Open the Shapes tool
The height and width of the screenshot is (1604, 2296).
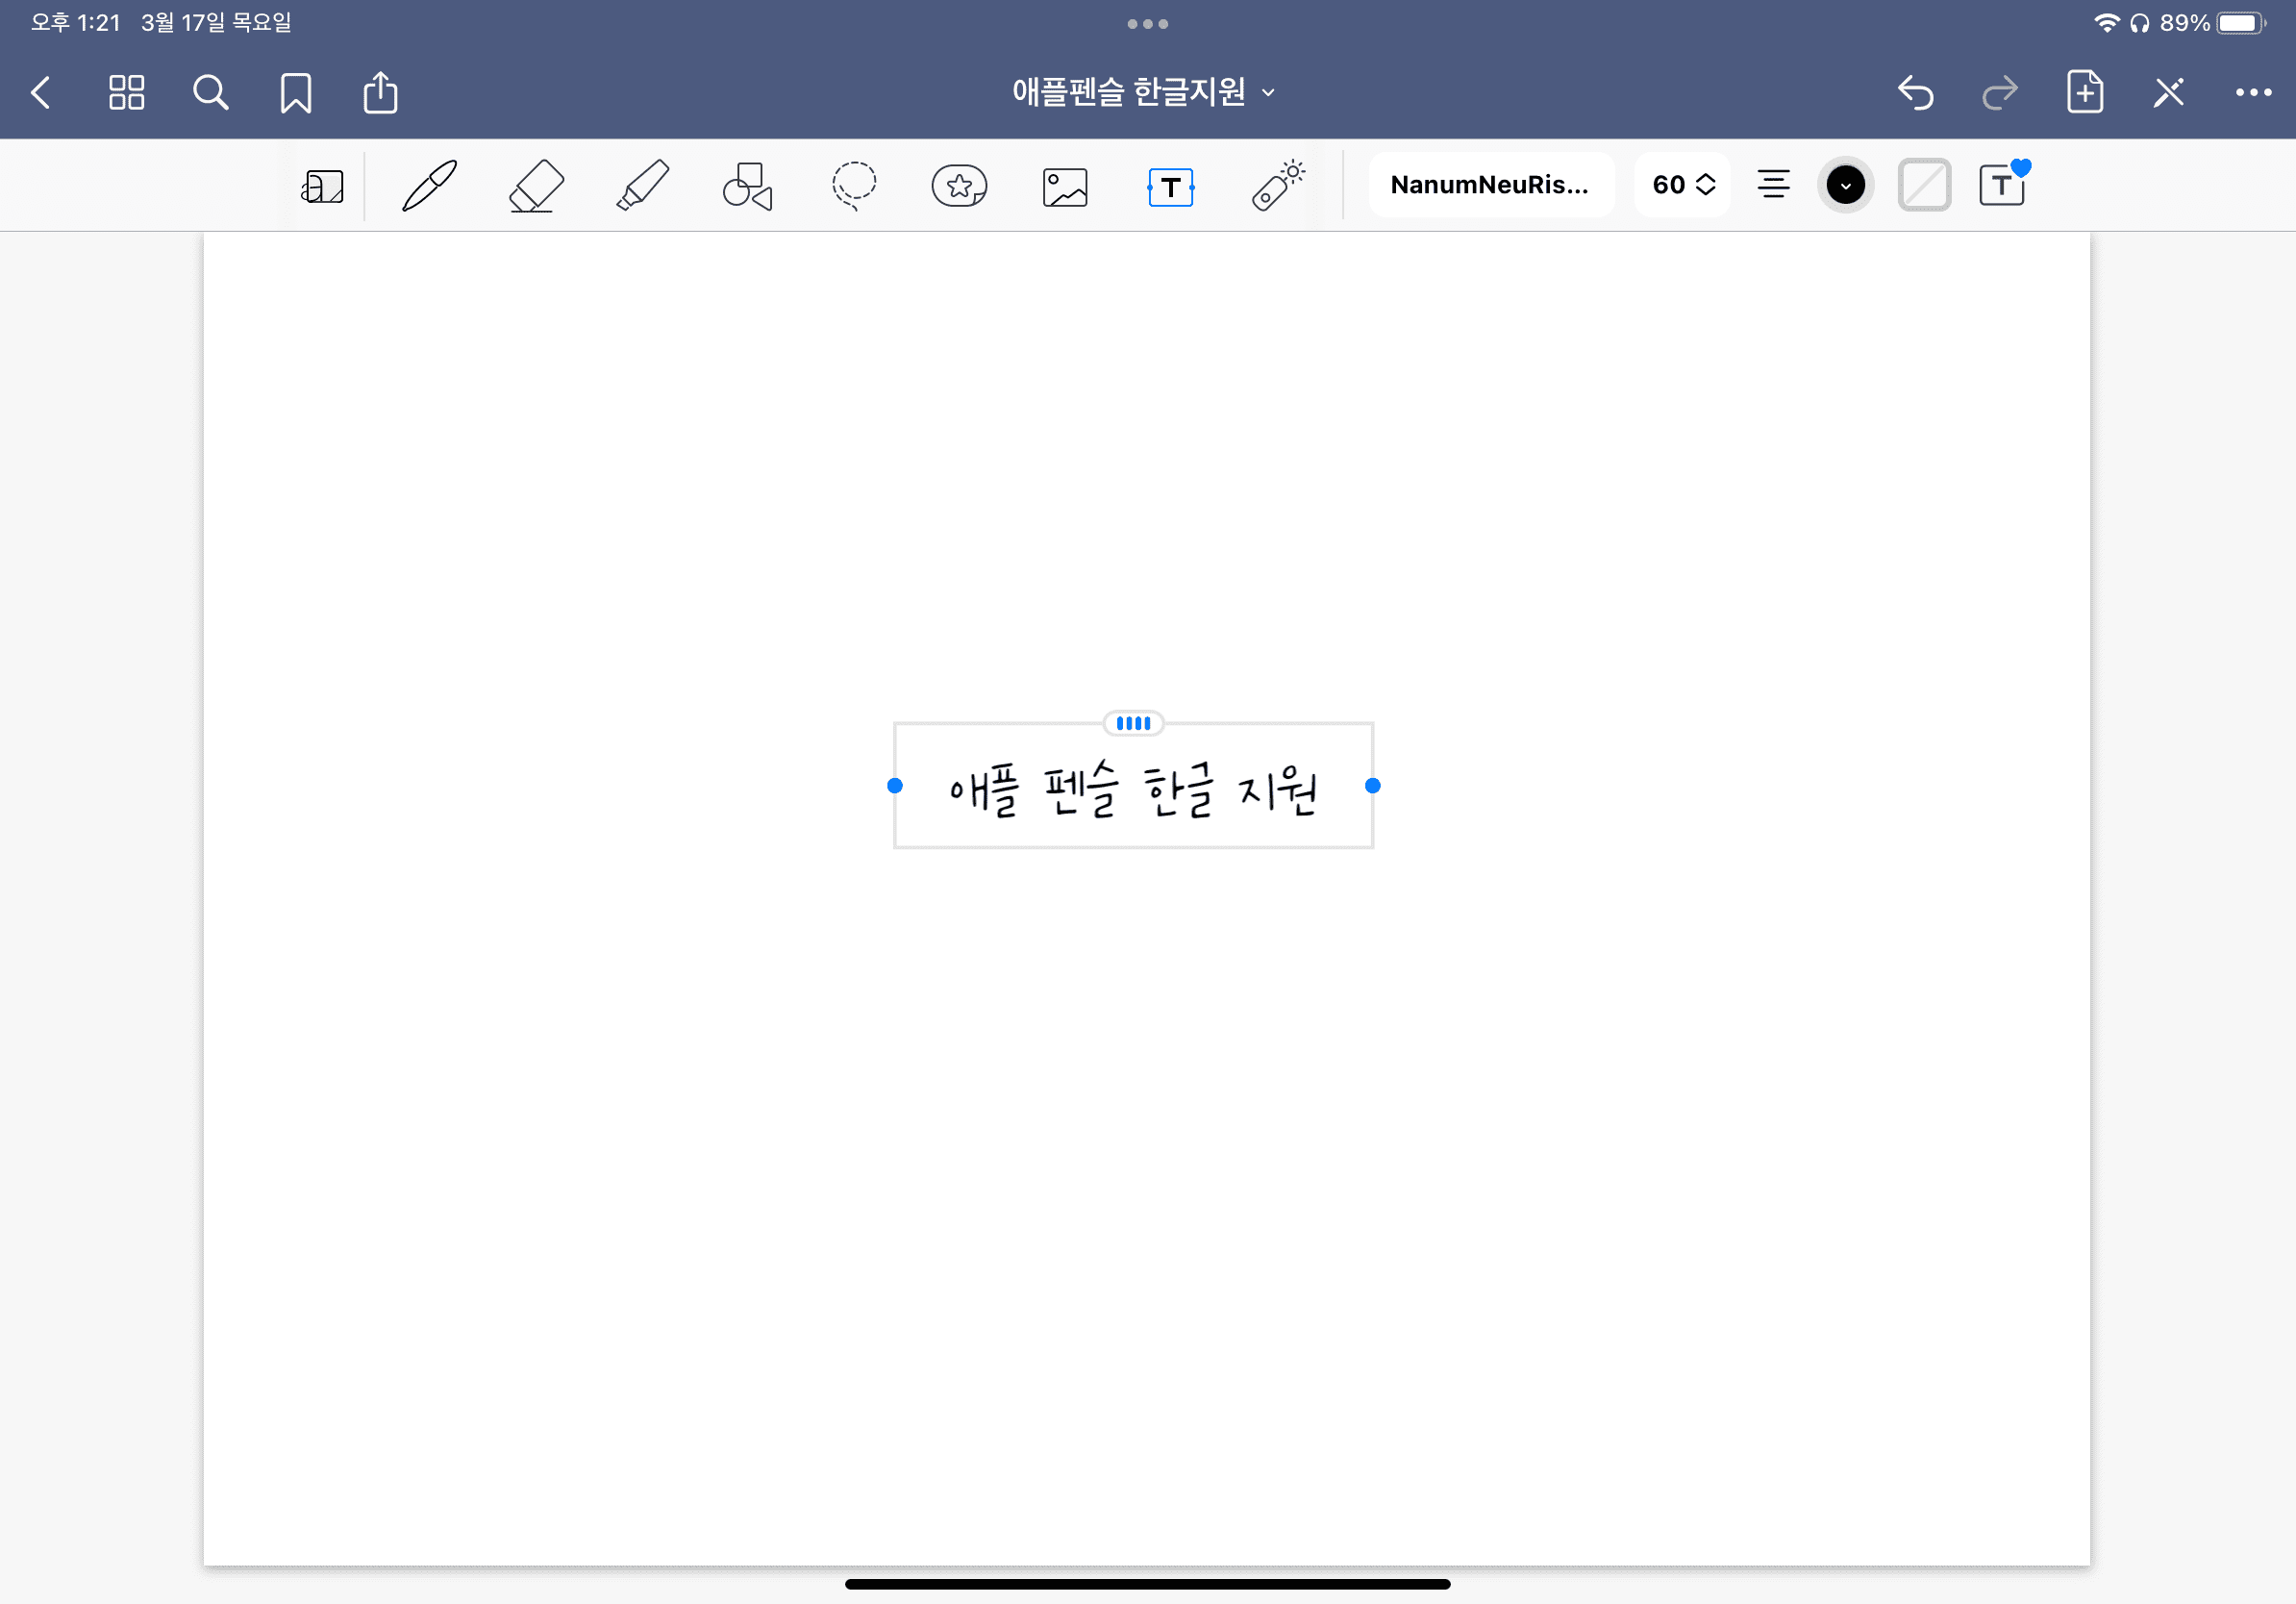[748, 185]
